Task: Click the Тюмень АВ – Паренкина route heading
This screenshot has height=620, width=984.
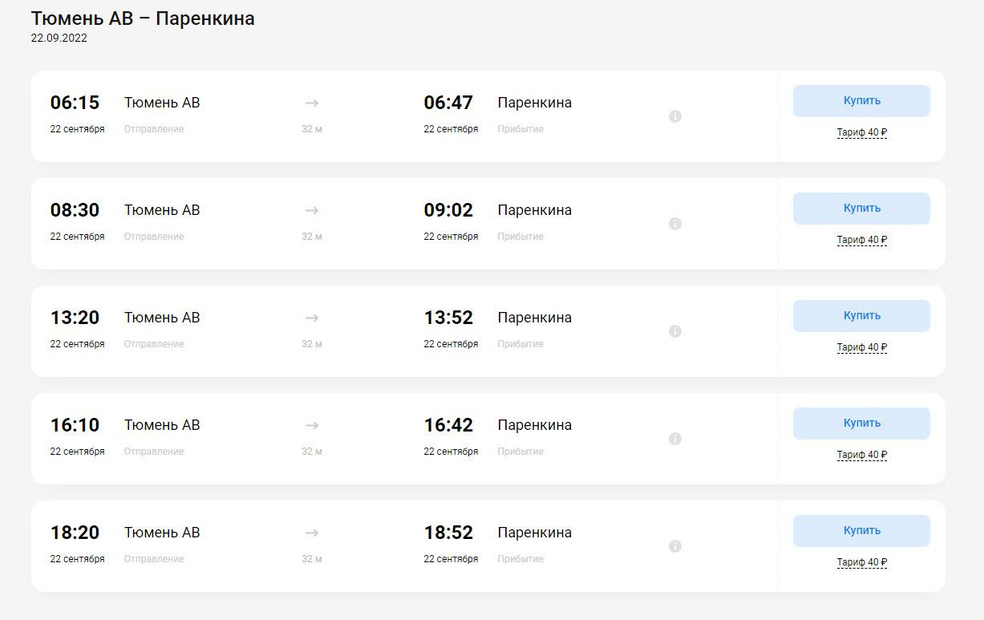Action: [143, 19]
